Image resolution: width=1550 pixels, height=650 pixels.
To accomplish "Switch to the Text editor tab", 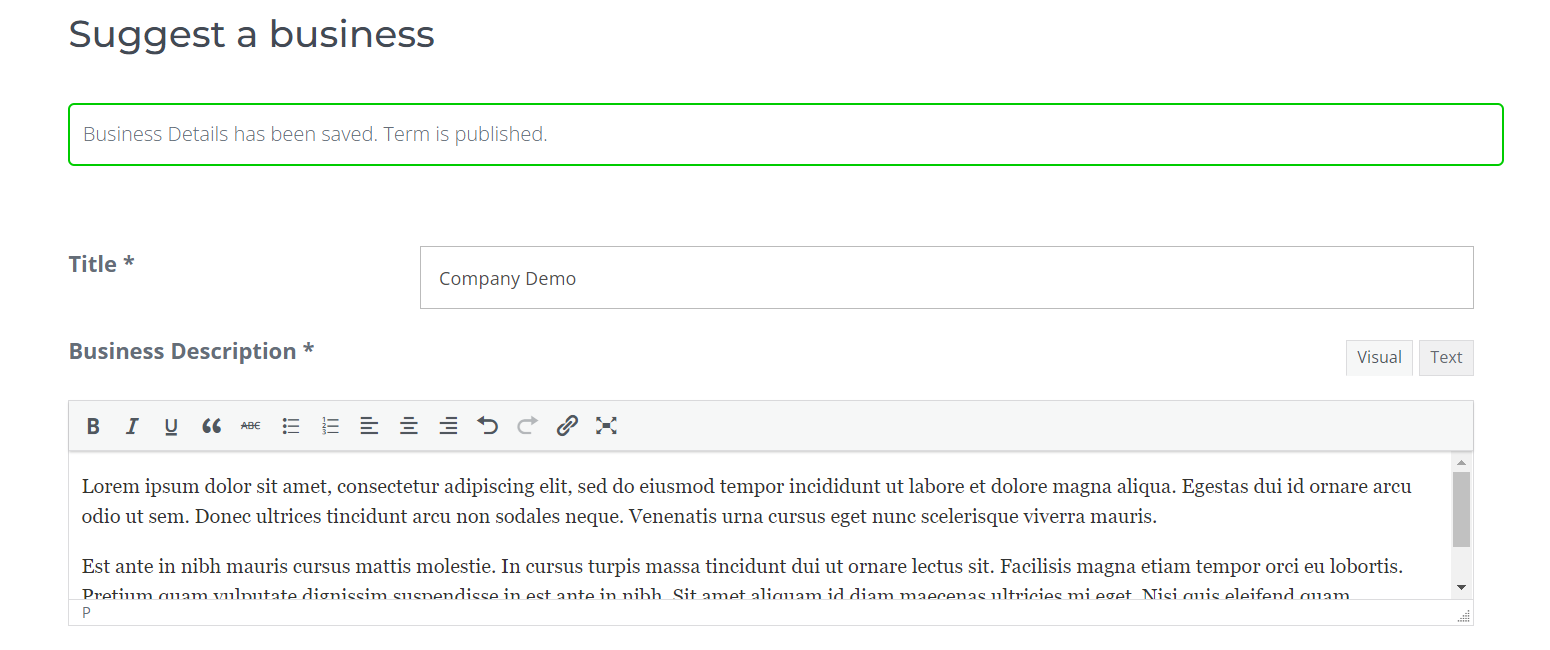I will [1445, 358].
